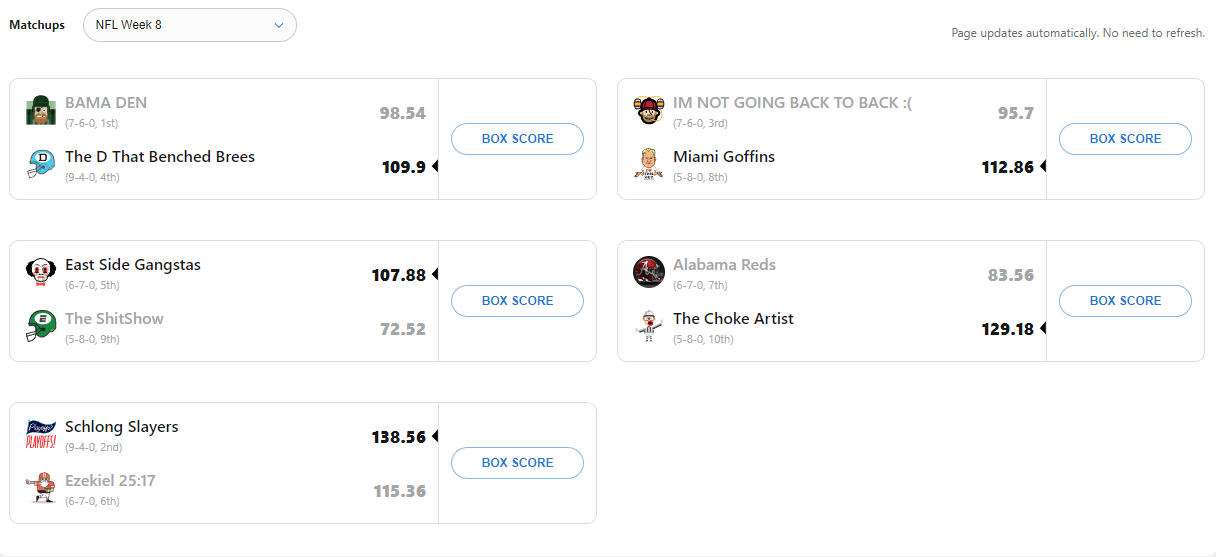Click the Schlong Slayers playoffs logo
Viewport: 1216px width, 557px height.
click(x=41, y=434)
